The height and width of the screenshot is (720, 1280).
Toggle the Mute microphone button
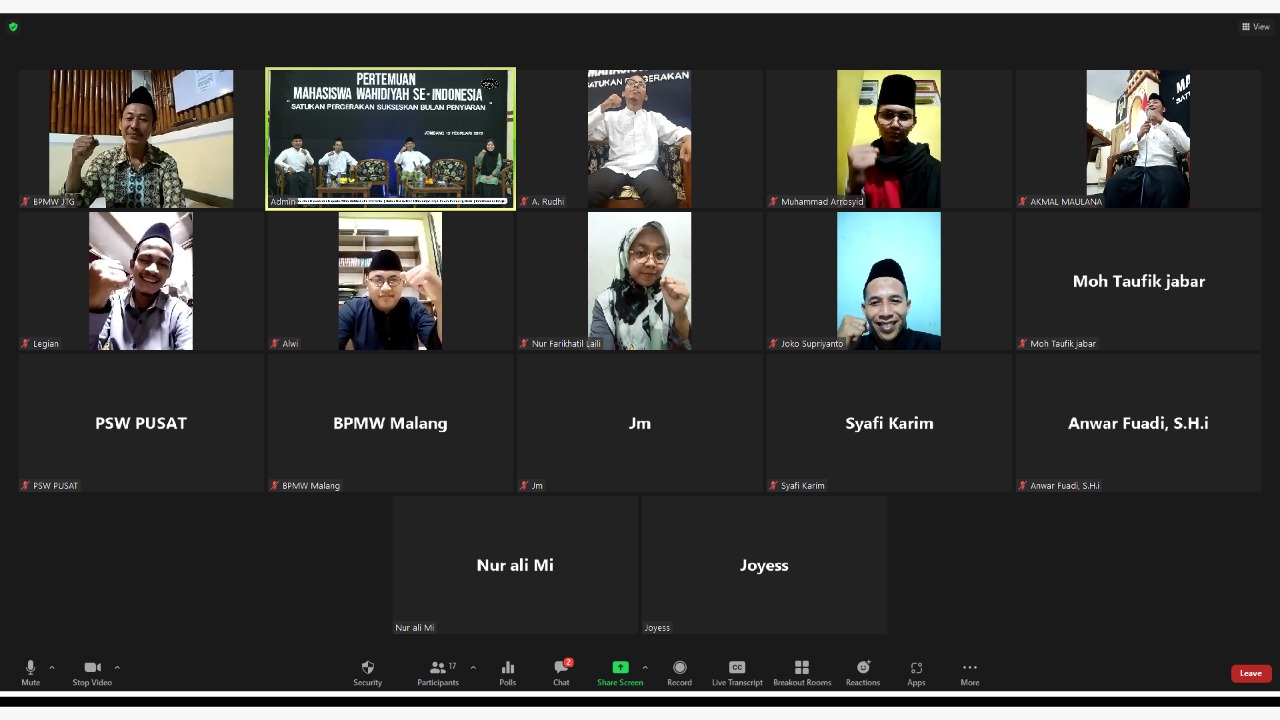(x=30, y=672)
